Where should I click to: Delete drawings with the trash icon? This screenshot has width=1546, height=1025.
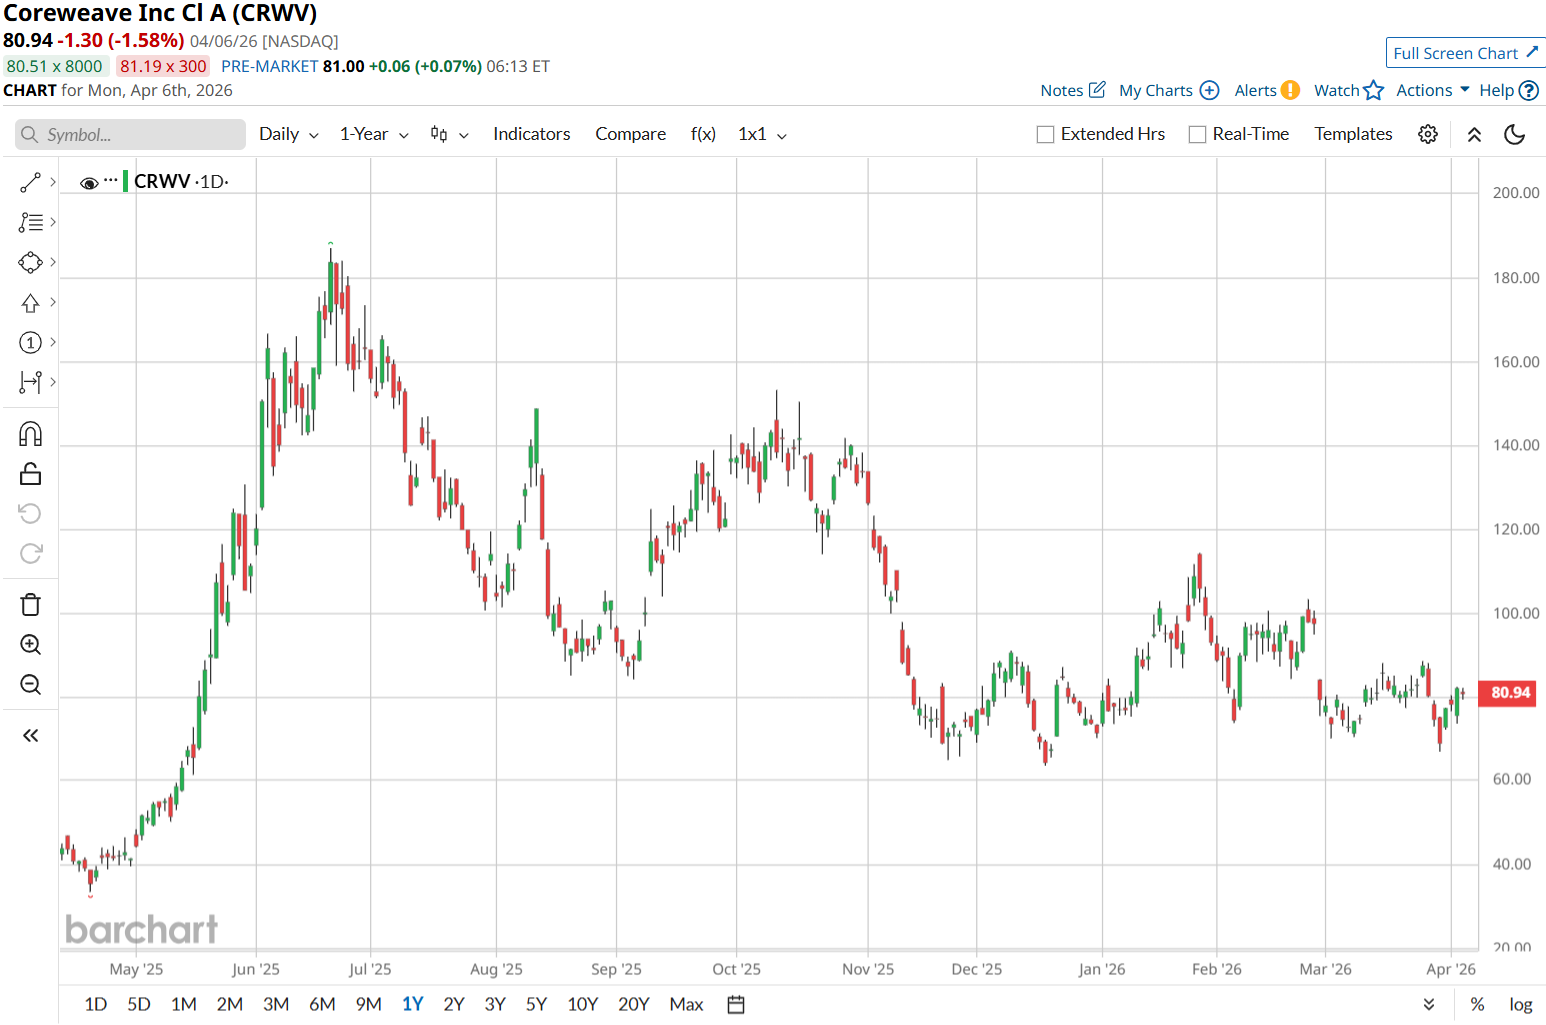(30, 605)
